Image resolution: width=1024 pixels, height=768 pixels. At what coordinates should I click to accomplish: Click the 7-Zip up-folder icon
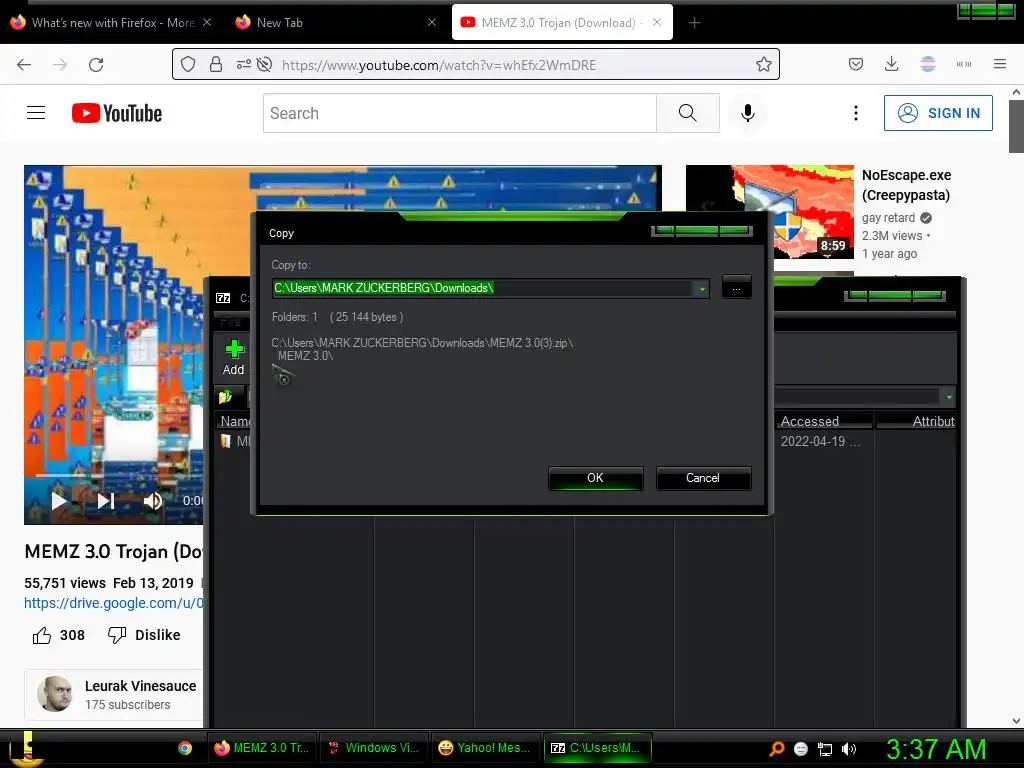(225, 396)
